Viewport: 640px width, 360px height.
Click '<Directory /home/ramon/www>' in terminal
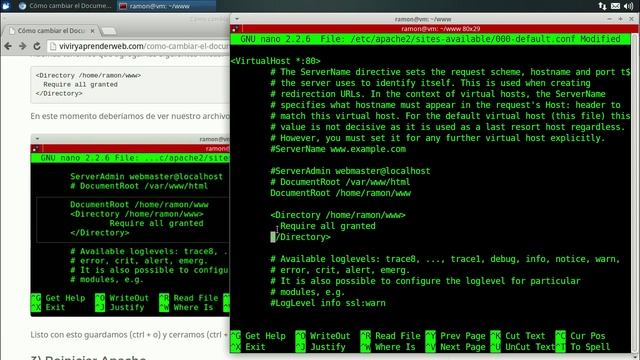click(x=338, y=215)
